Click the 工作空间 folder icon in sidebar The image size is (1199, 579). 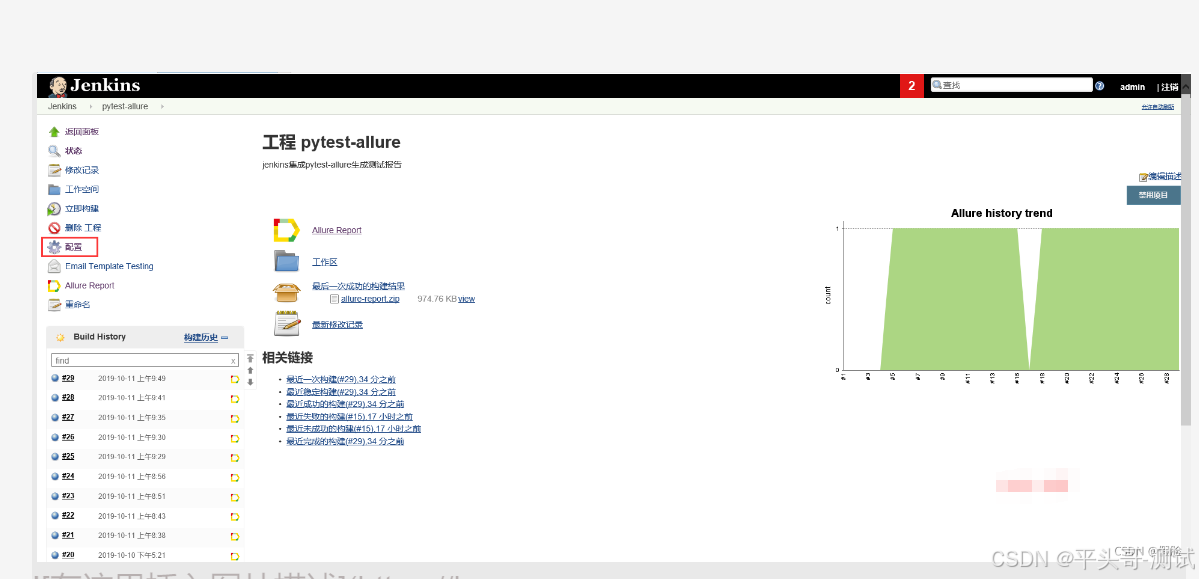point(54,189)
